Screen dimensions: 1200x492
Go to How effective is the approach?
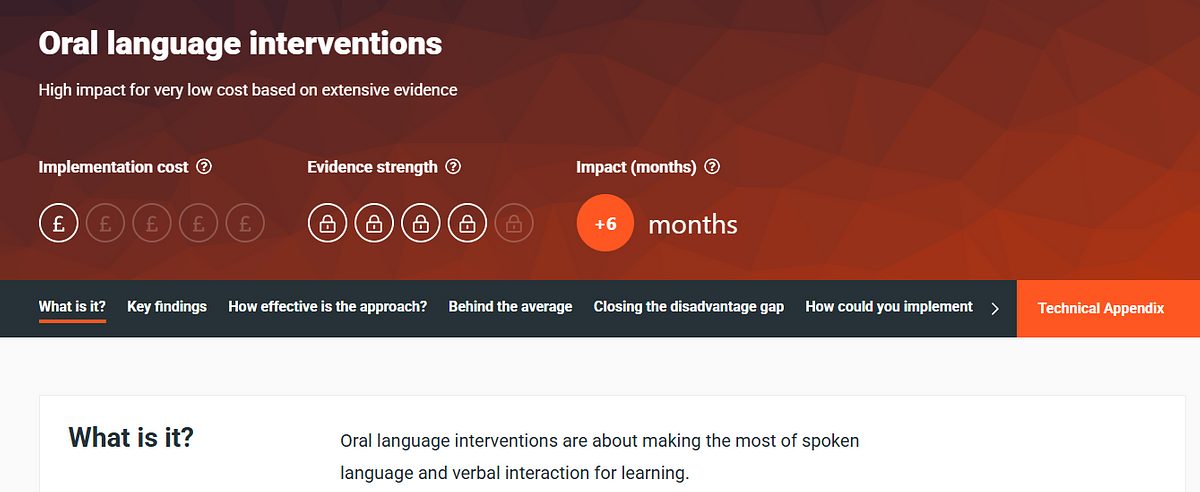(x=328, y=307)
